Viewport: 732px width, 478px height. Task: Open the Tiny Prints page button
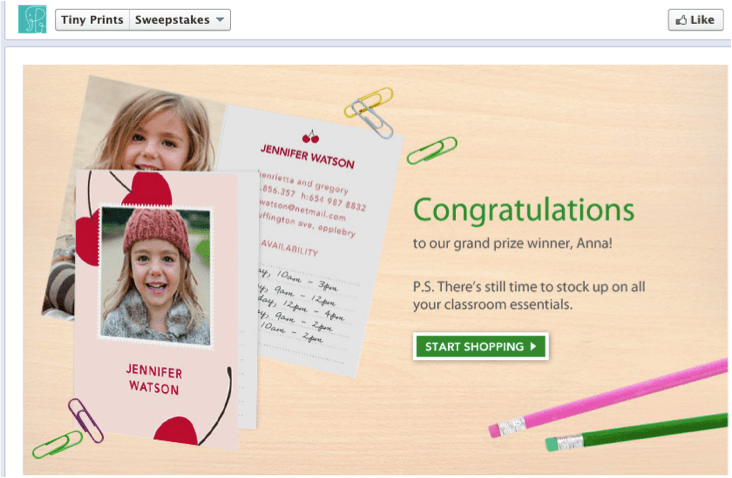pyautogui.click(x=92, y=20)
